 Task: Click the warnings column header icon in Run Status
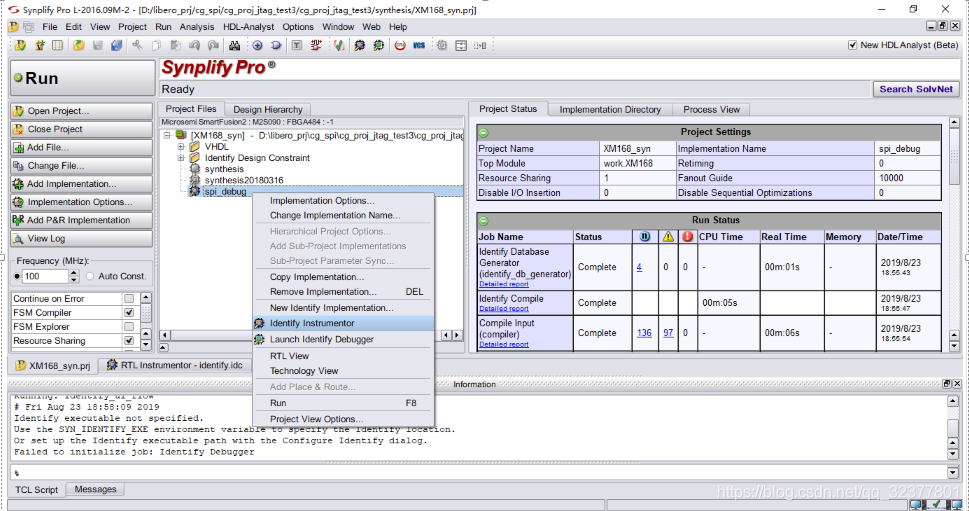click(668, 237)
